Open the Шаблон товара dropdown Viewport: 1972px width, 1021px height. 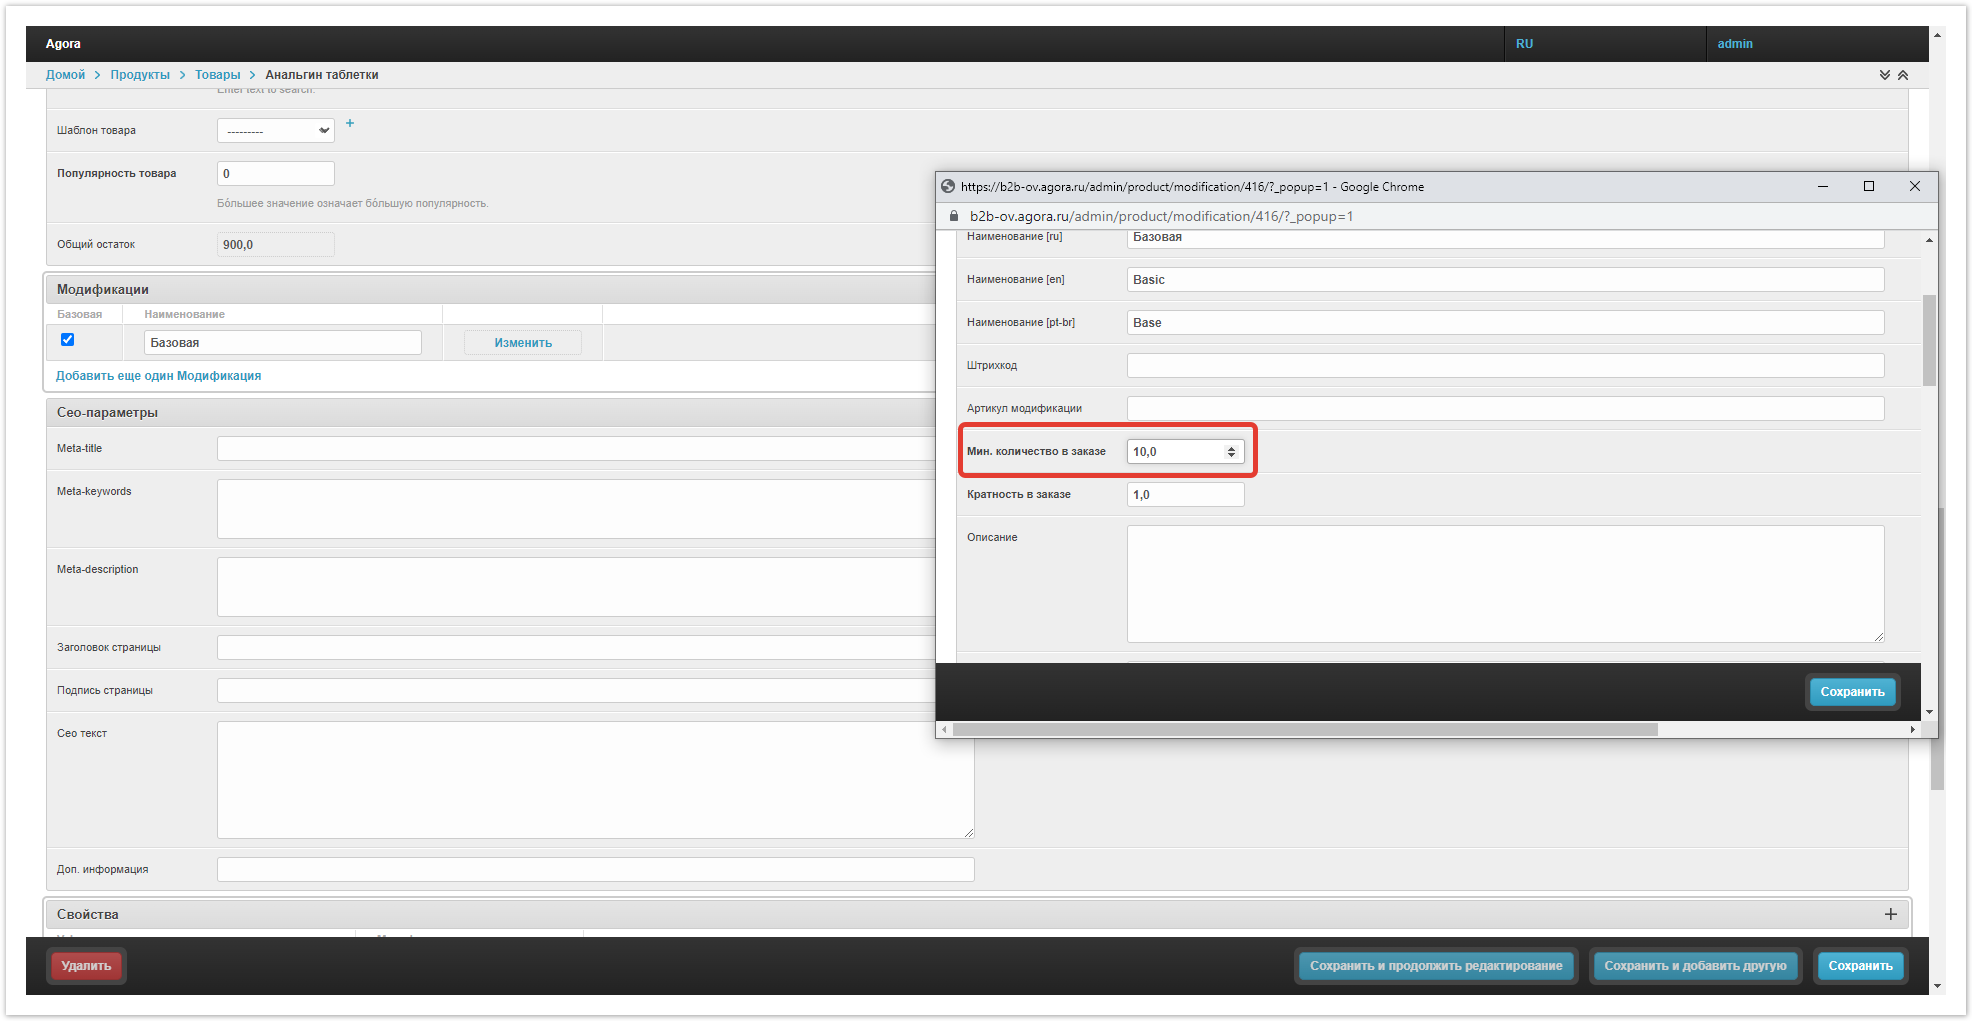275,131
